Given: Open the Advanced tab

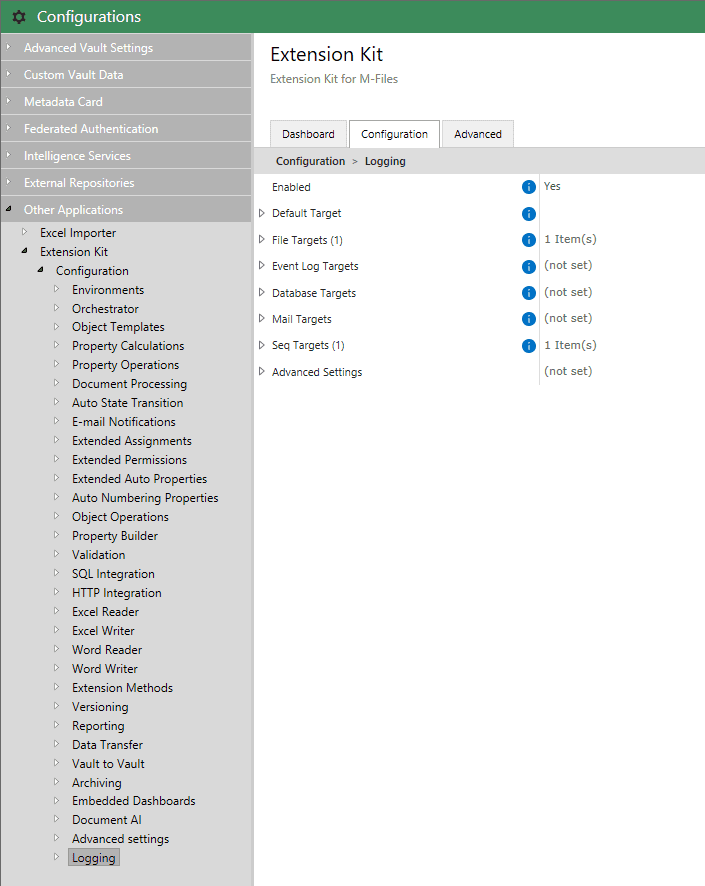Looking at the screenshot, I should (x=477, y=134).
